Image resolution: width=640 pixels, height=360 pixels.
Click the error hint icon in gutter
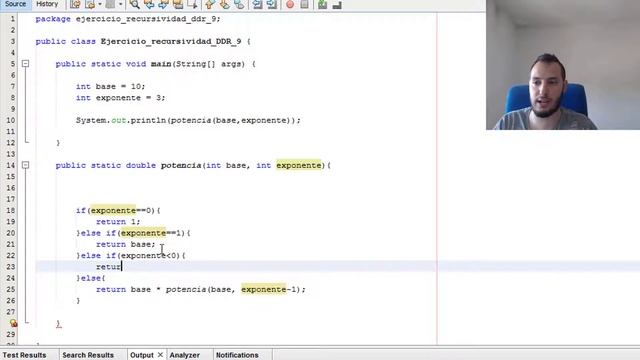pos(13,323)
